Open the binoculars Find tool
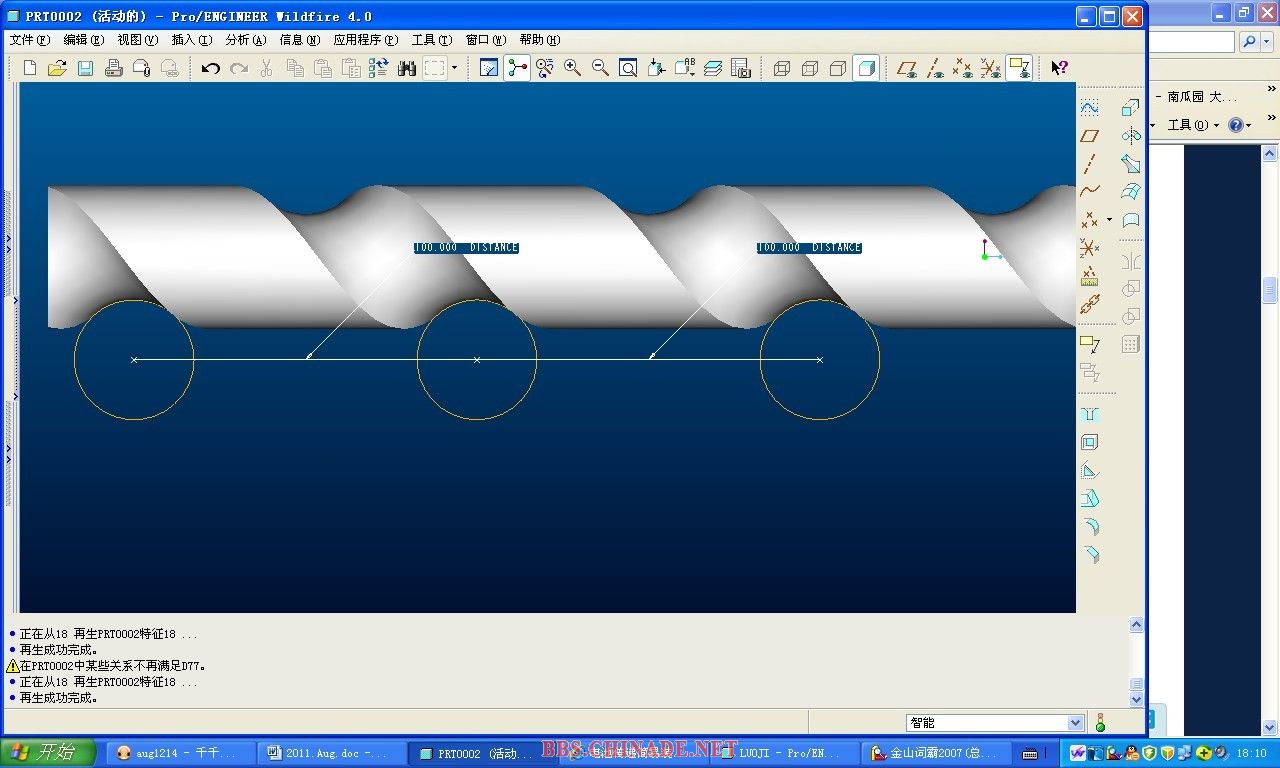 [x=406, y=68]
